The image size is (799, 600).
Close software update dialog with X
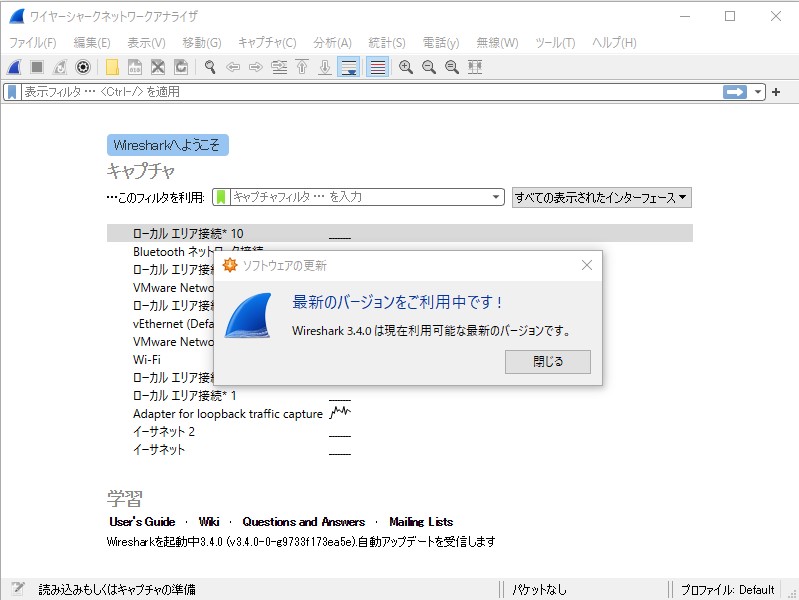(x=587, y=265)
